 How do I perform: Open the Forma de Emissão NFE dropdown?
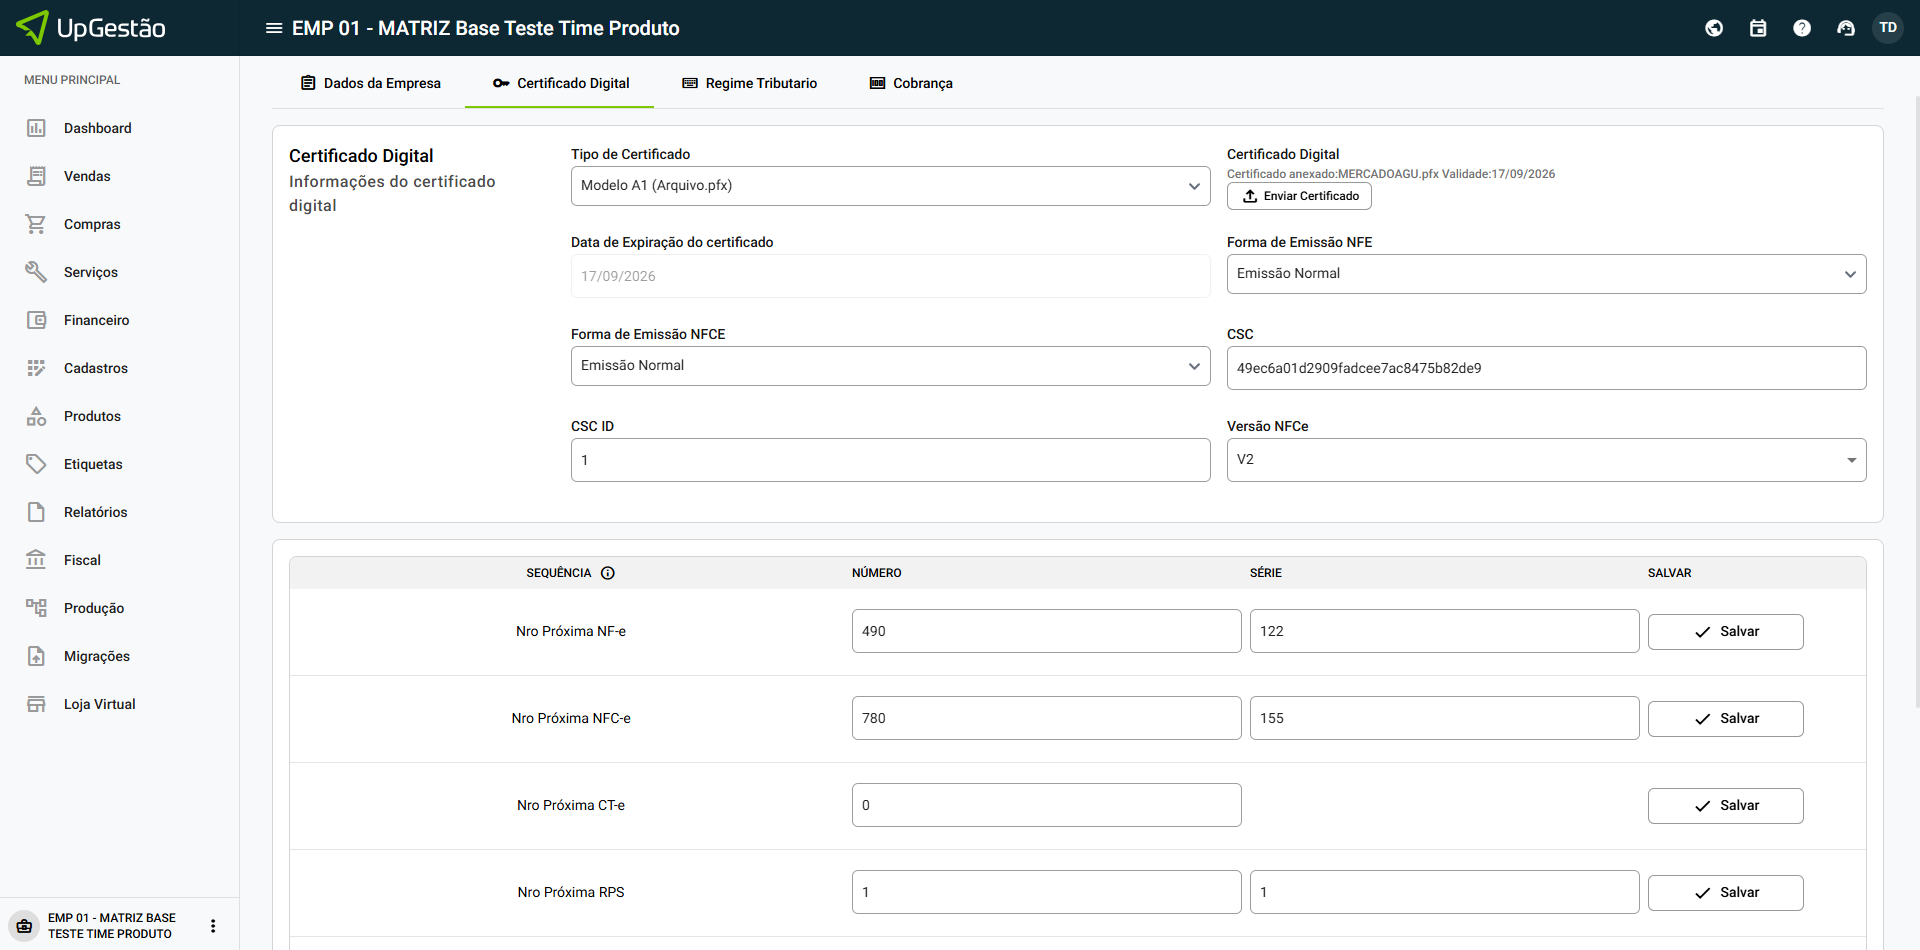pyautogui.click(x=1546, y=274)
